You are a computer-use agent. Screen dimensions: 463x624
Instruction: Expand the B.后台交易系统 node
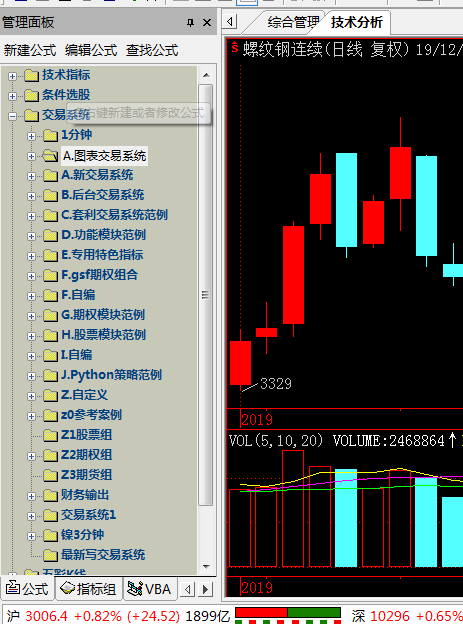pos(31,196)
